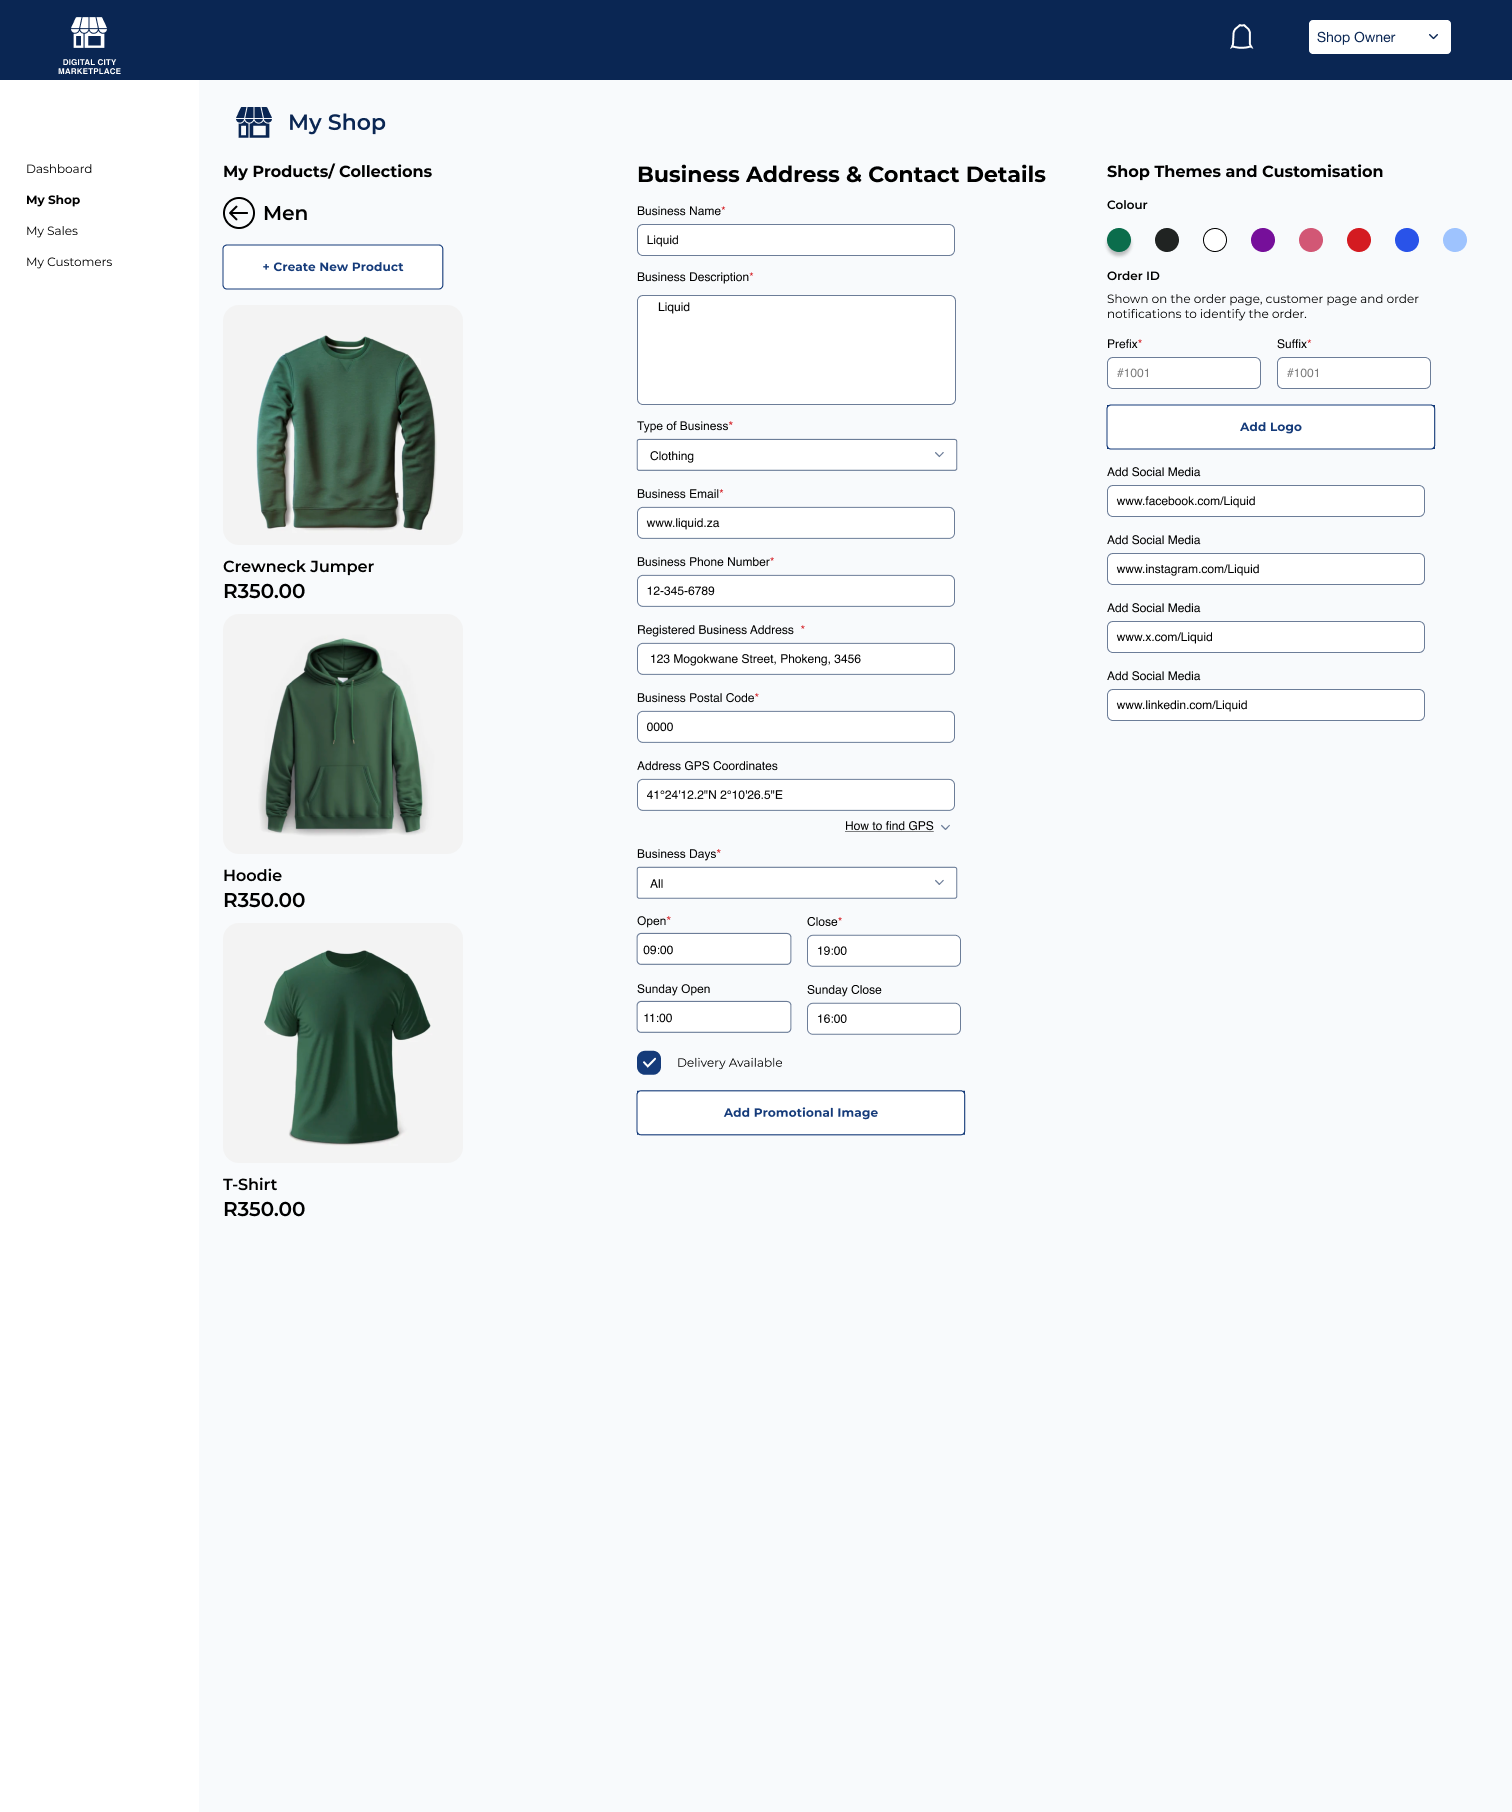Open My Sales from the sidebar
Image resolution: width=1512 pixels, height=1812 pixels.
52,231
